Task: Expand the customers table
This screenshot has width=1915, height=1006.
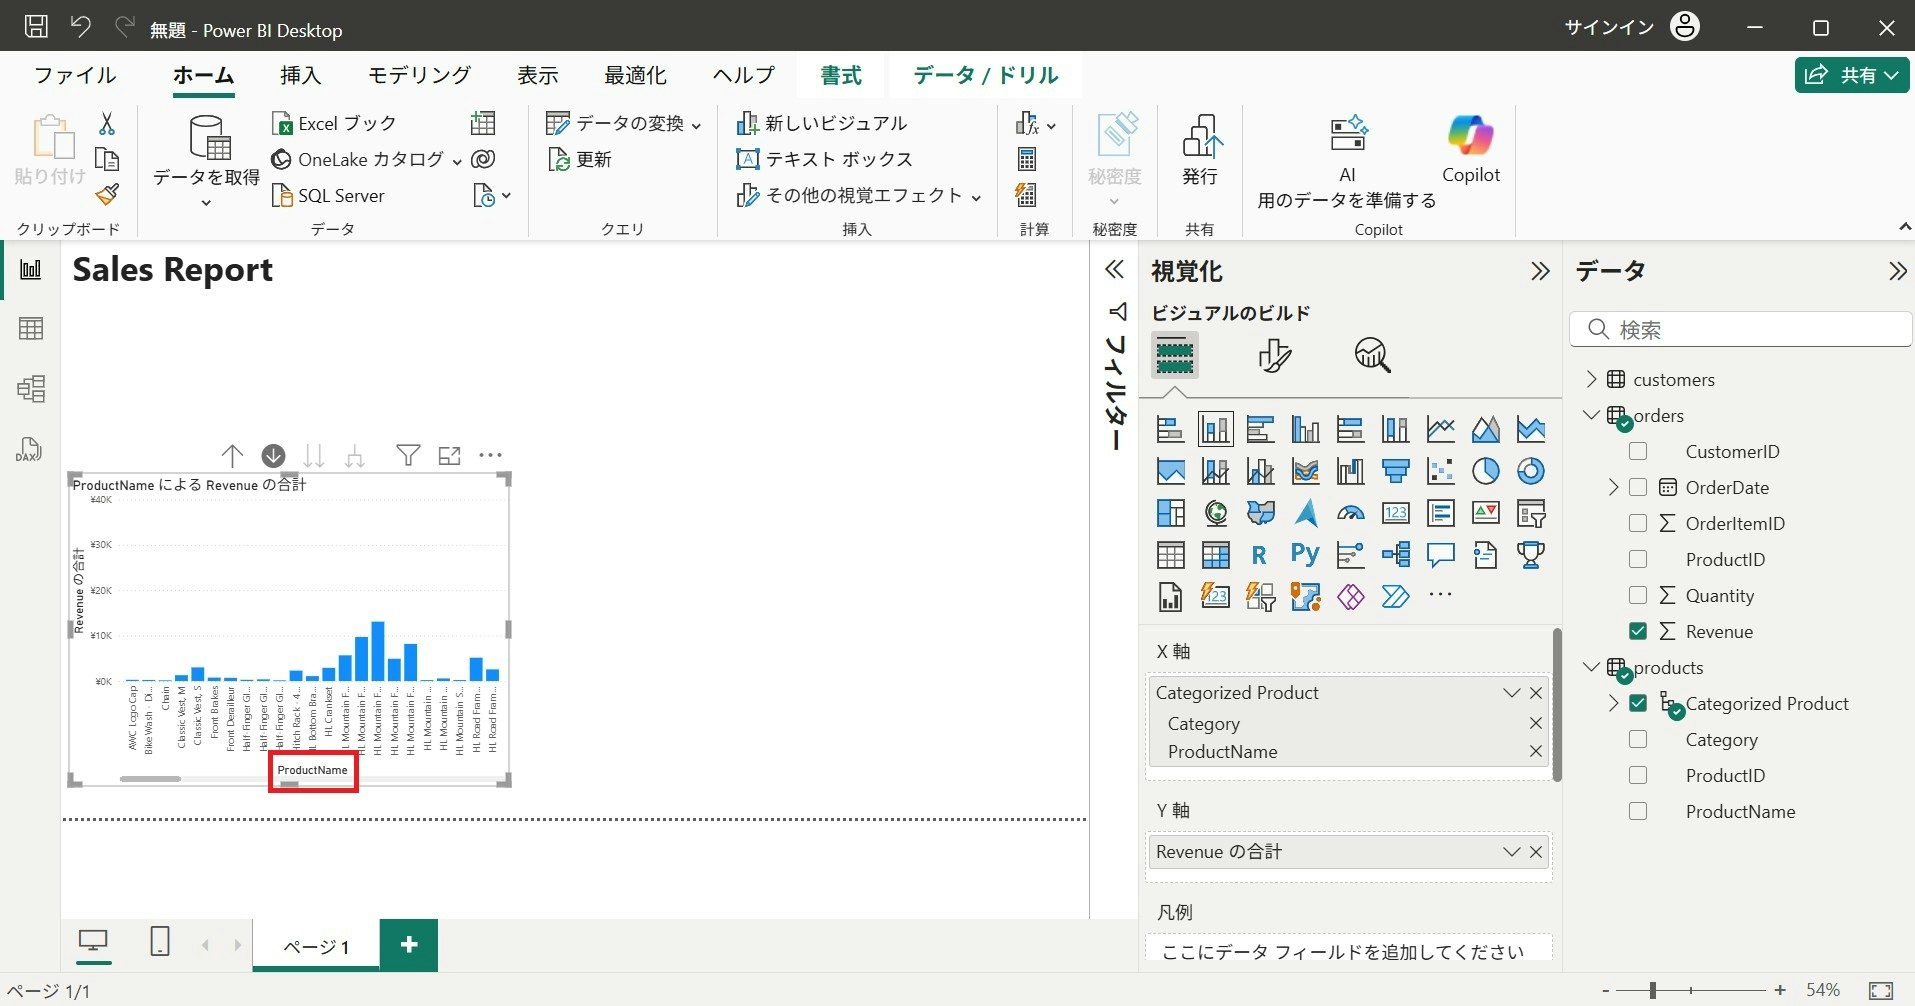Action: point(1592,379)
